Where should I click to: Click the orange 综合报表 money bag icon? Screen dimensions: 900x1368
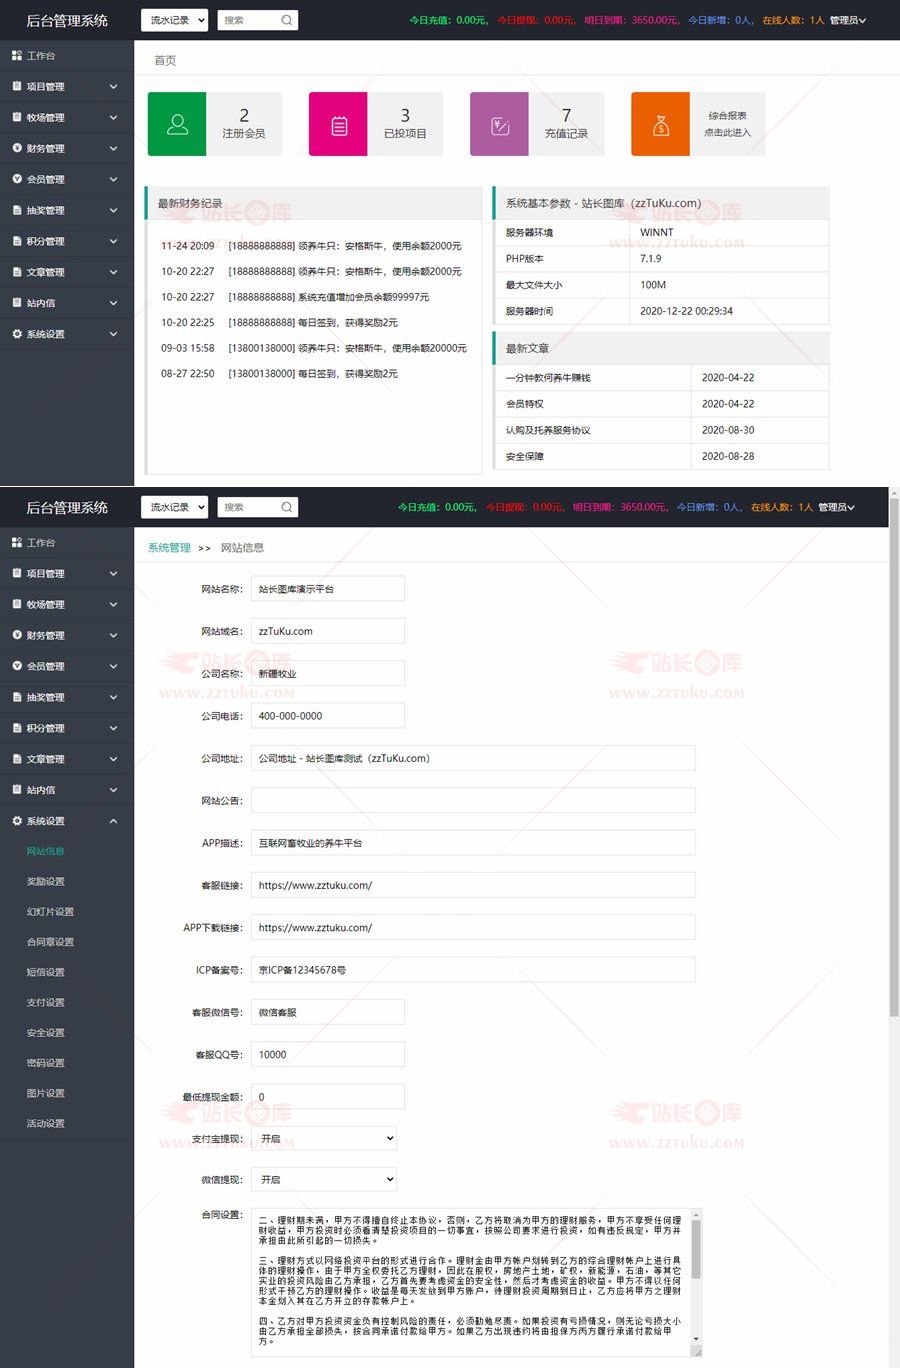(x=660, y=124)
